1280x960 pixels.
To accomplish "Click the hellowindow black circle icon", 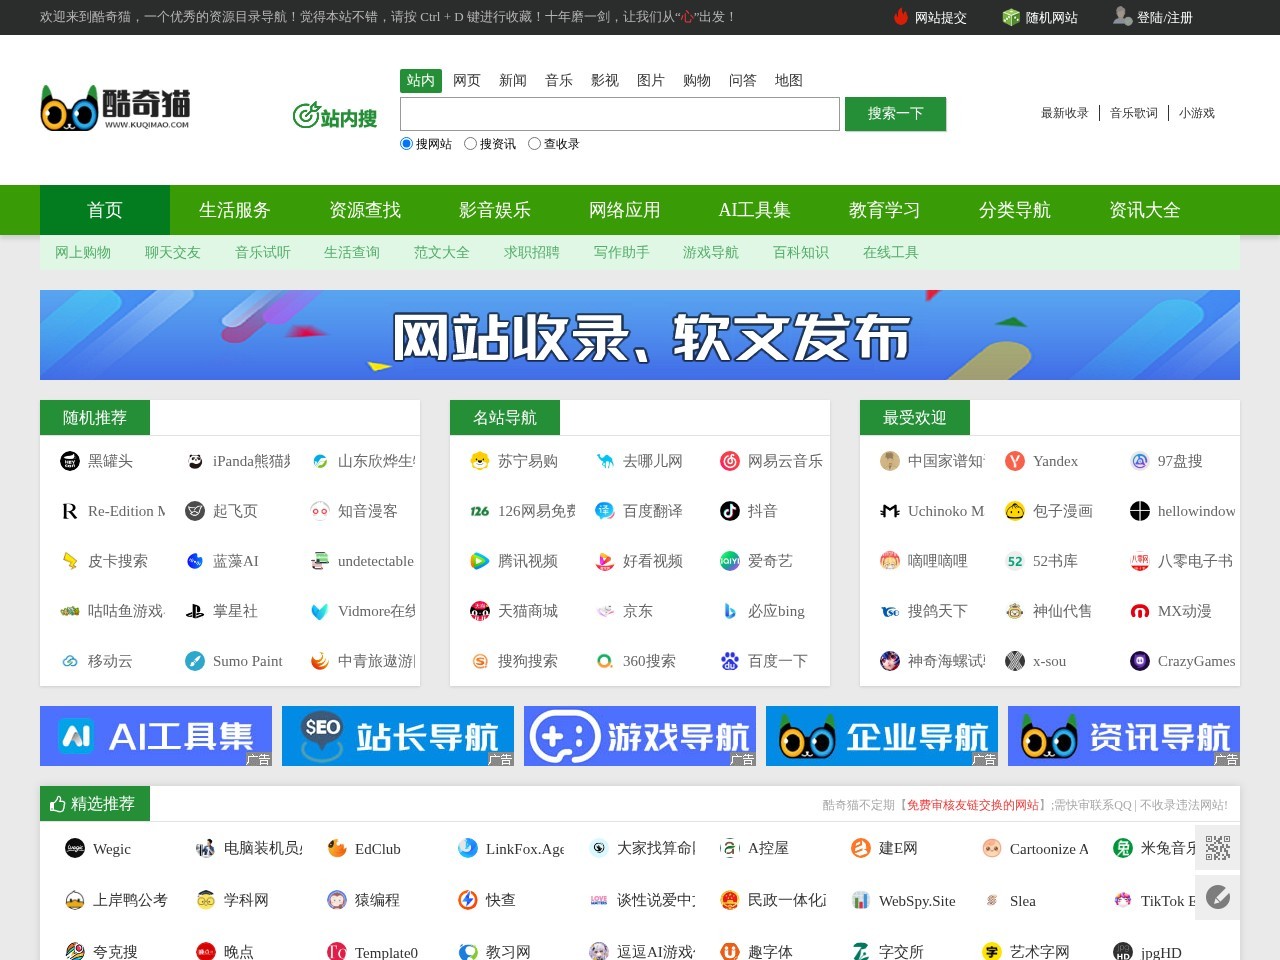I will click(x=1140, y=511).
